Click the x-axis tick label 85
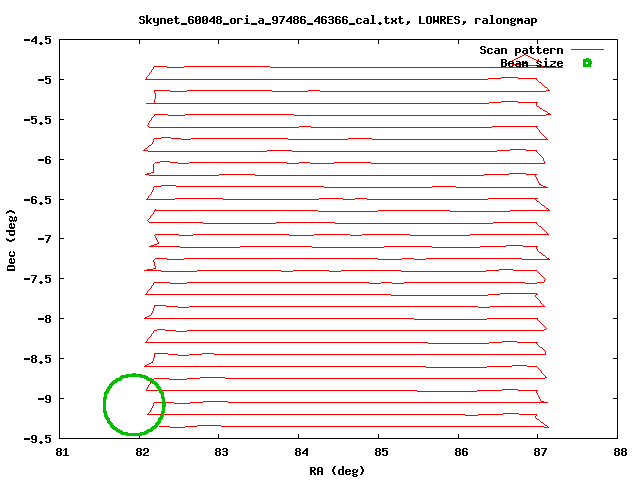Screen dimensions: 640x480 click(x=381, y=452)
